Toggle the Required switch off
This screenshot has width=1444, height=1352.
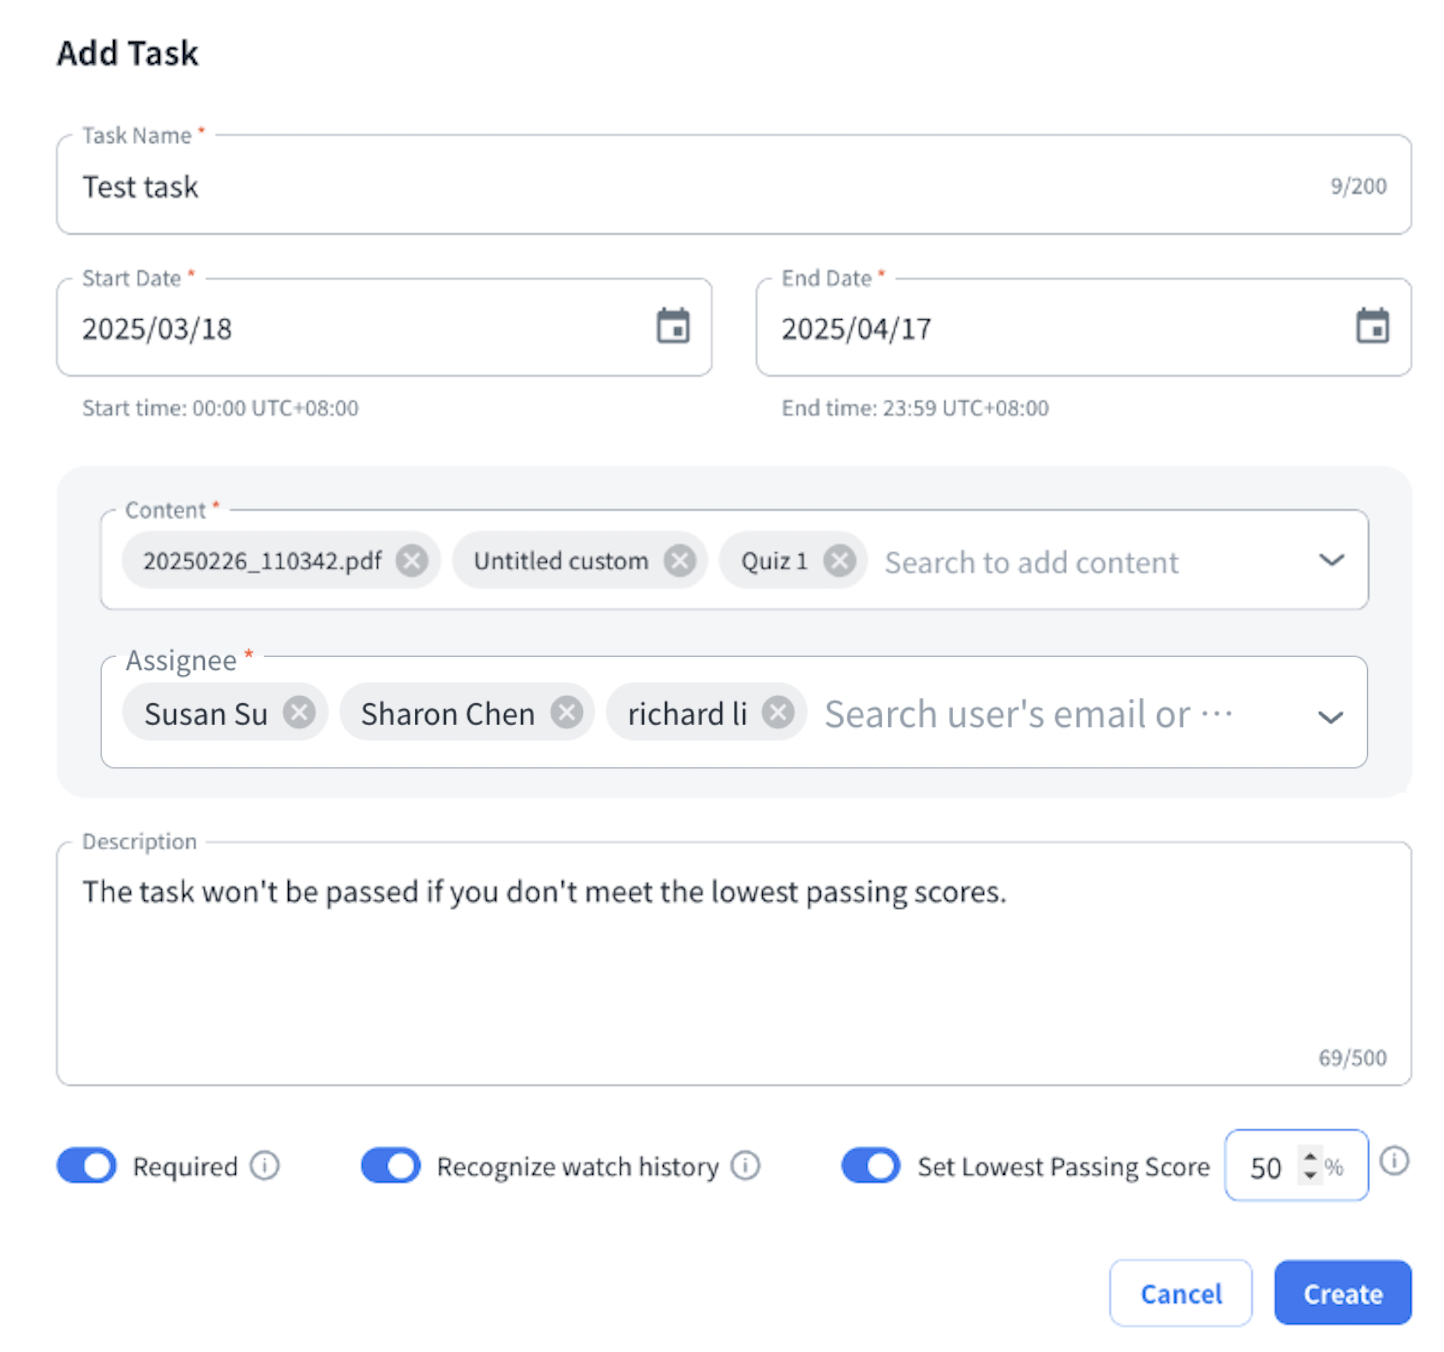[87, 1166]
